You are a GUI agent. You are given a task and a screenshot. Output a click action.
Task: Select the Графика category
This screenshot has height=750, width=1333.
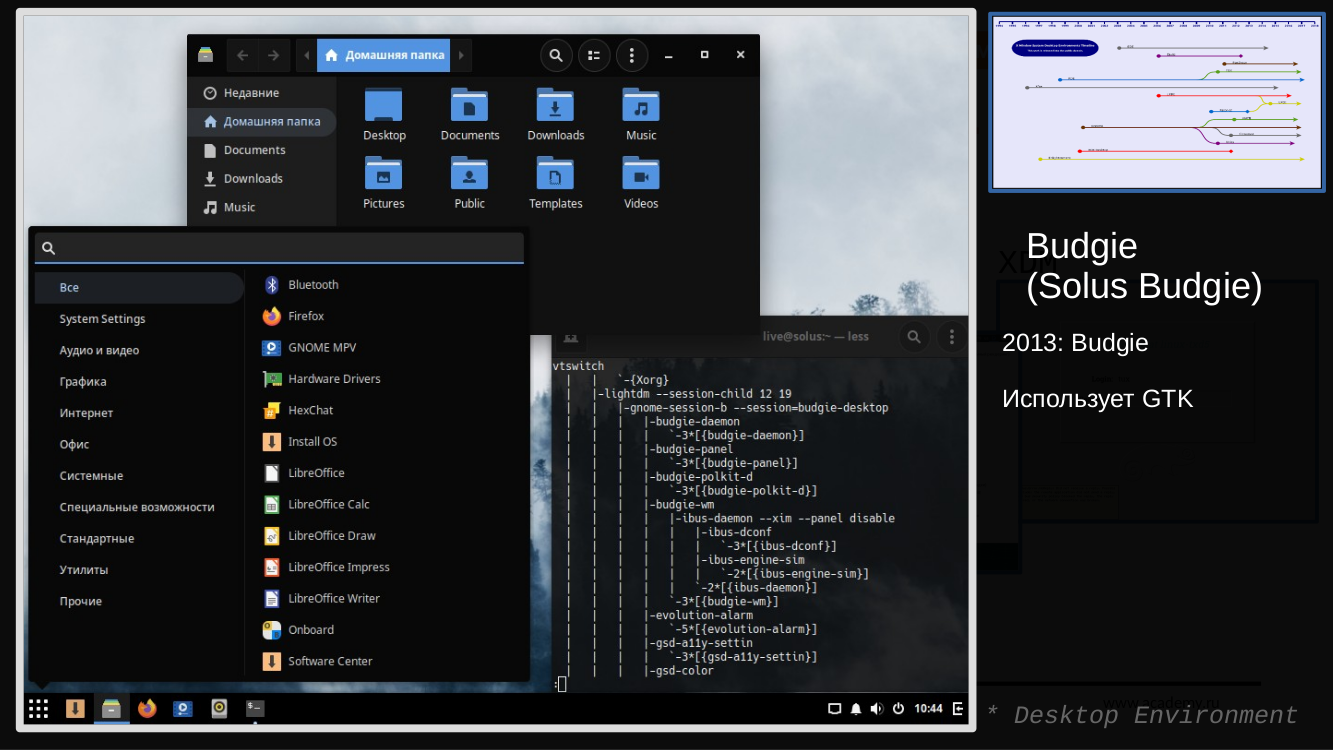[x=139, y=381]
